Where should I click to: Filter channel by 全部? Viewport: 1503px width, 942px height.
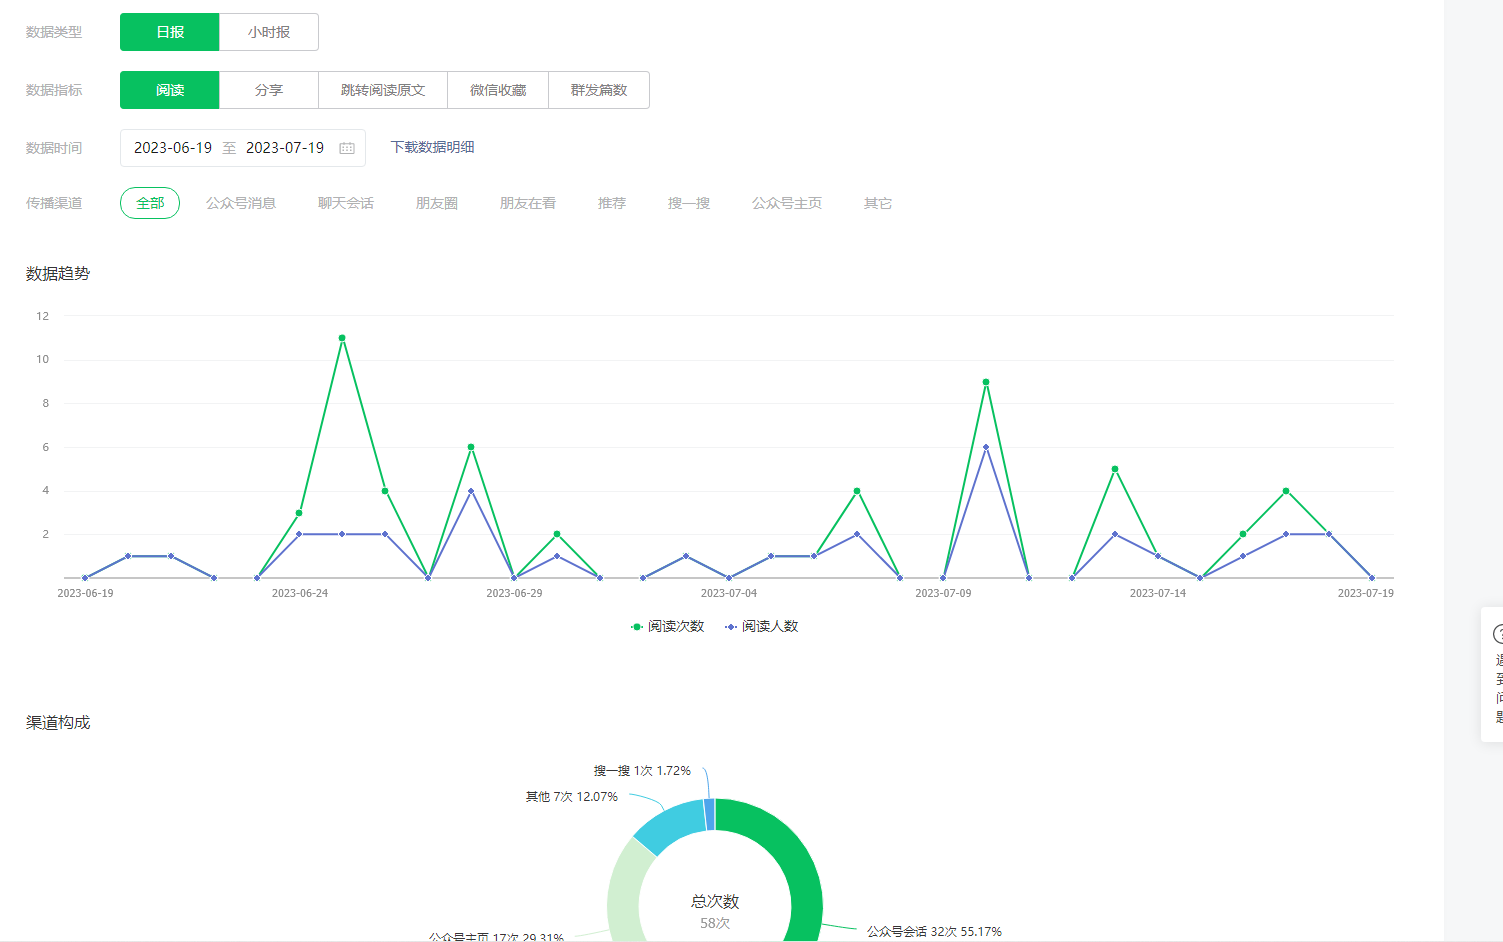(x=150, y=203)
